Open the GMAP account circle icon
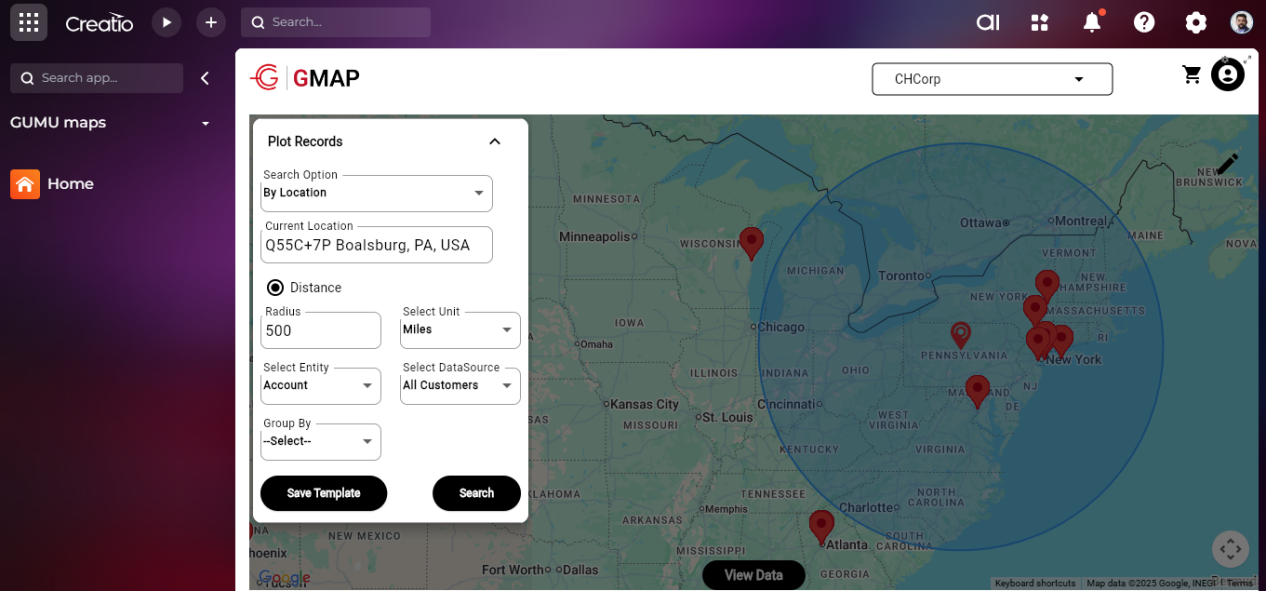 [x=1228, y=75]
